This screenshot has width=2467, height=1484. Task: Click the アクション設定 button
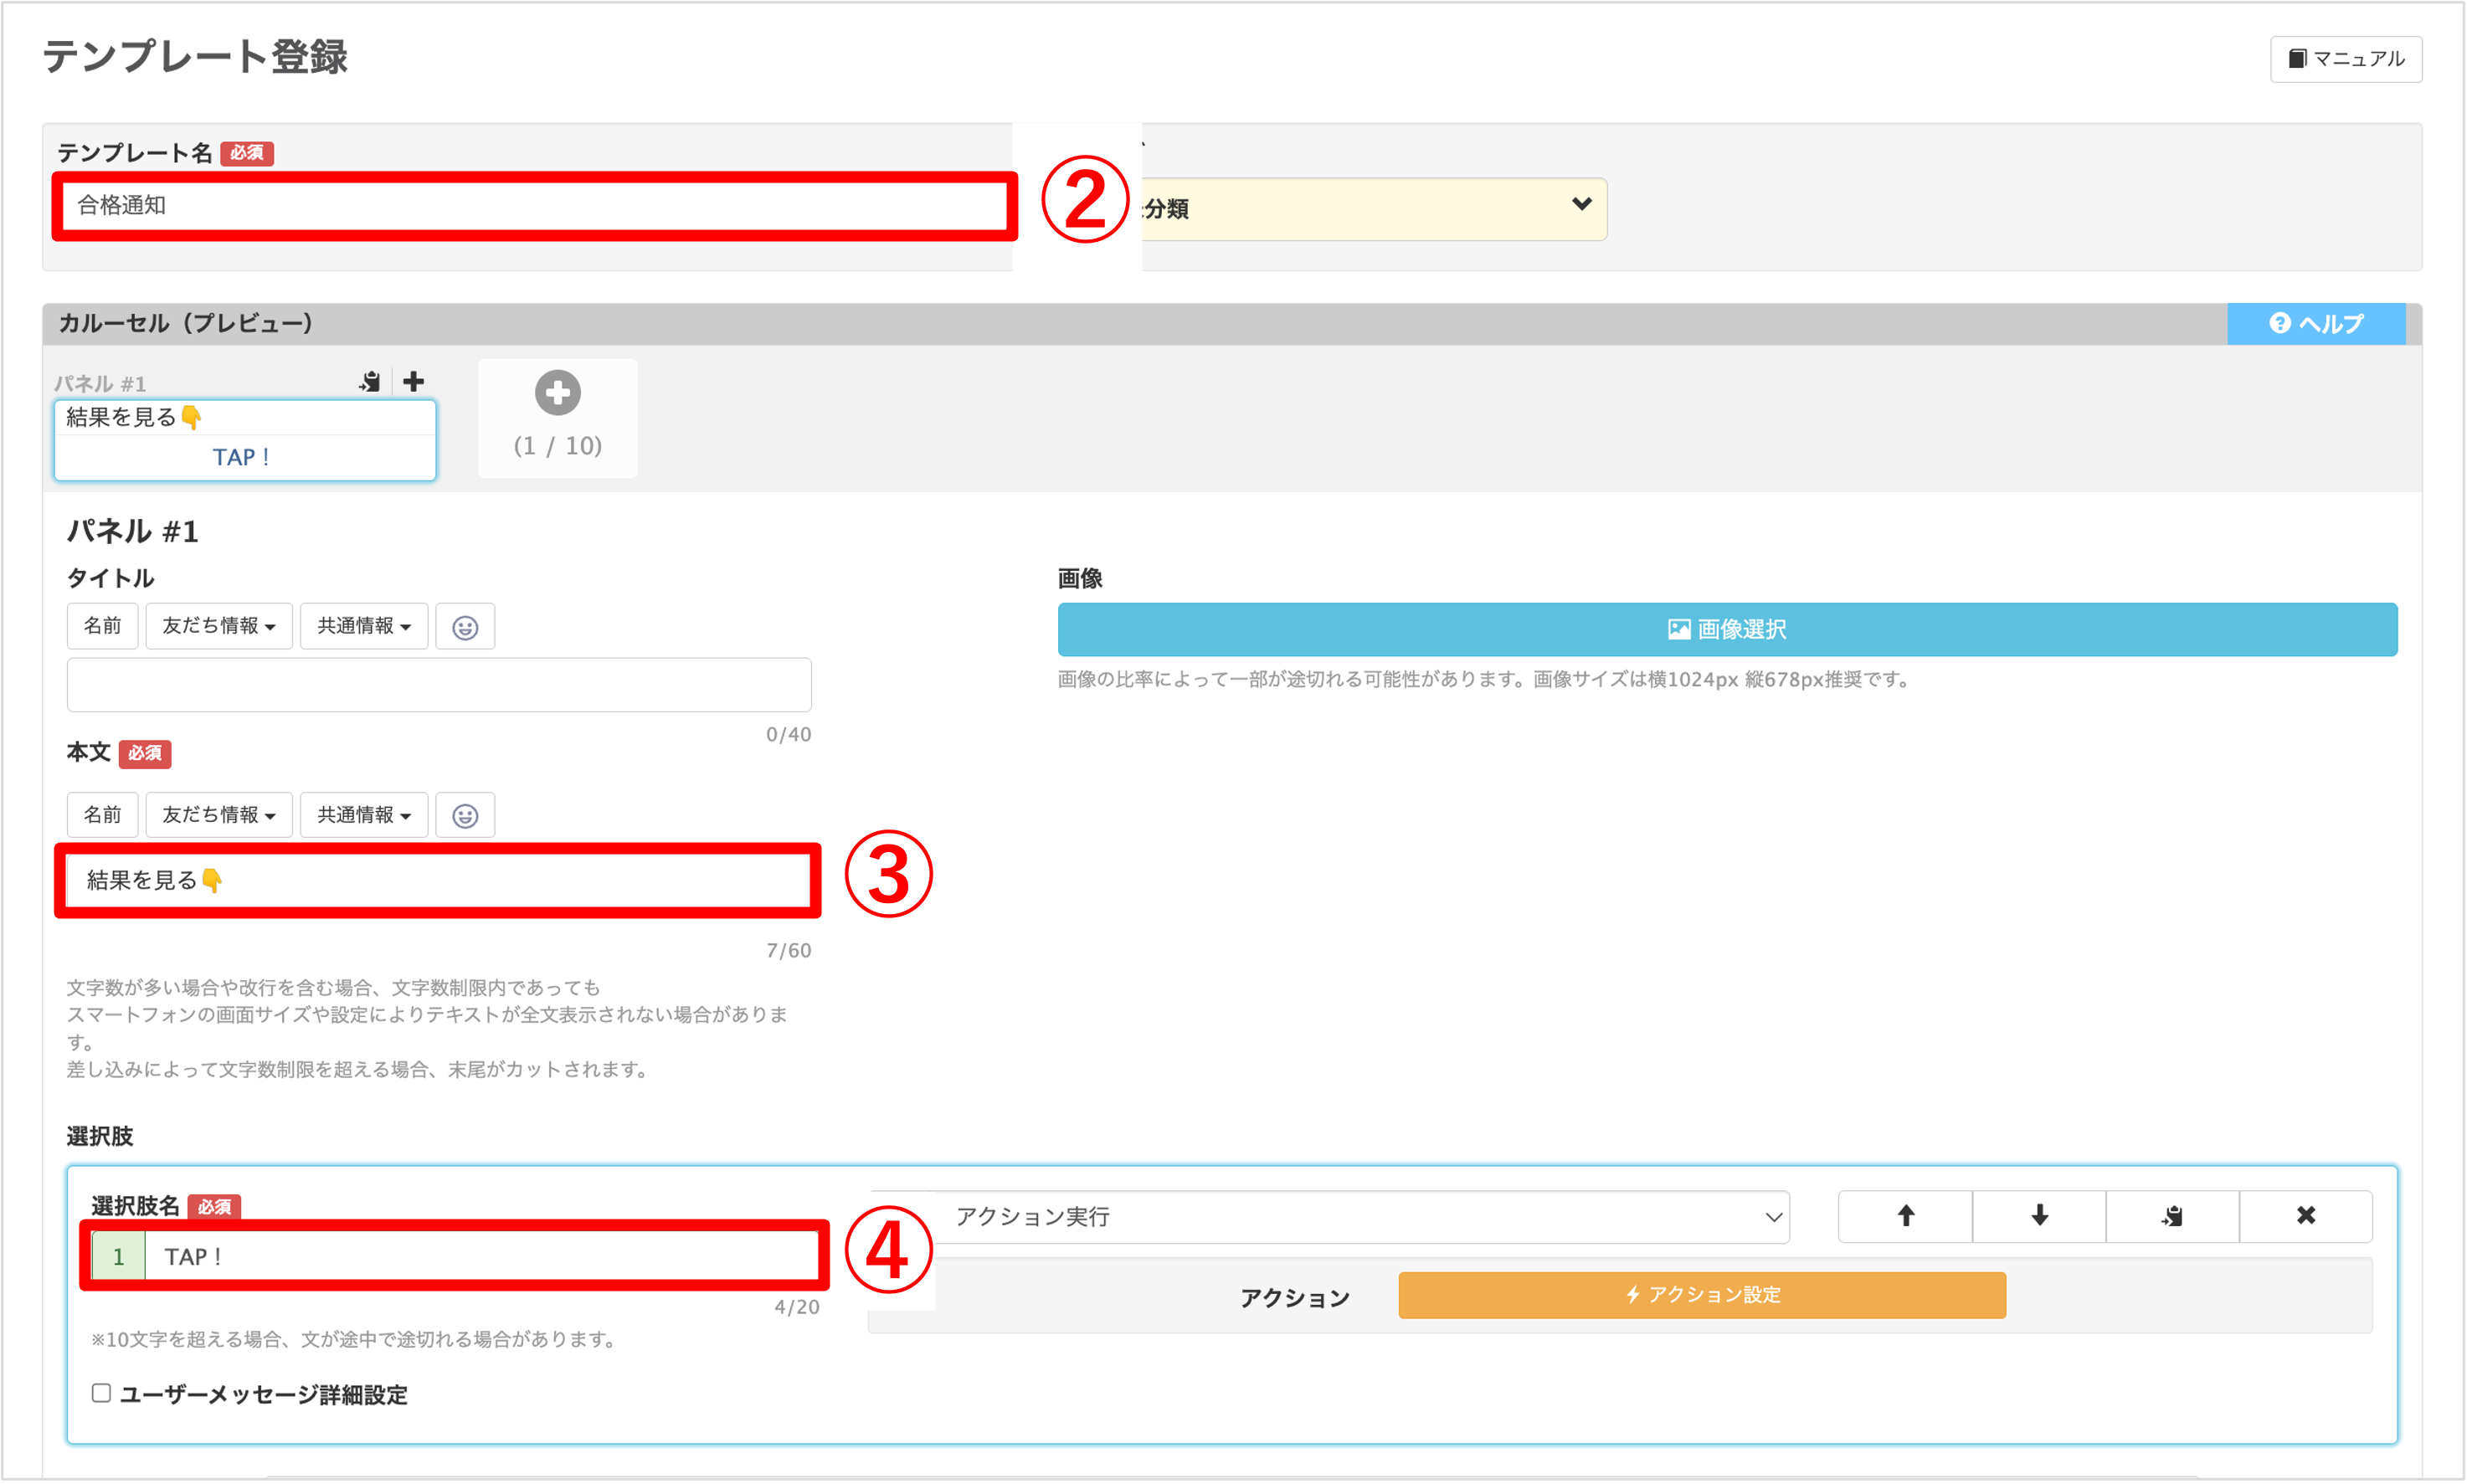[1702, 1295]
